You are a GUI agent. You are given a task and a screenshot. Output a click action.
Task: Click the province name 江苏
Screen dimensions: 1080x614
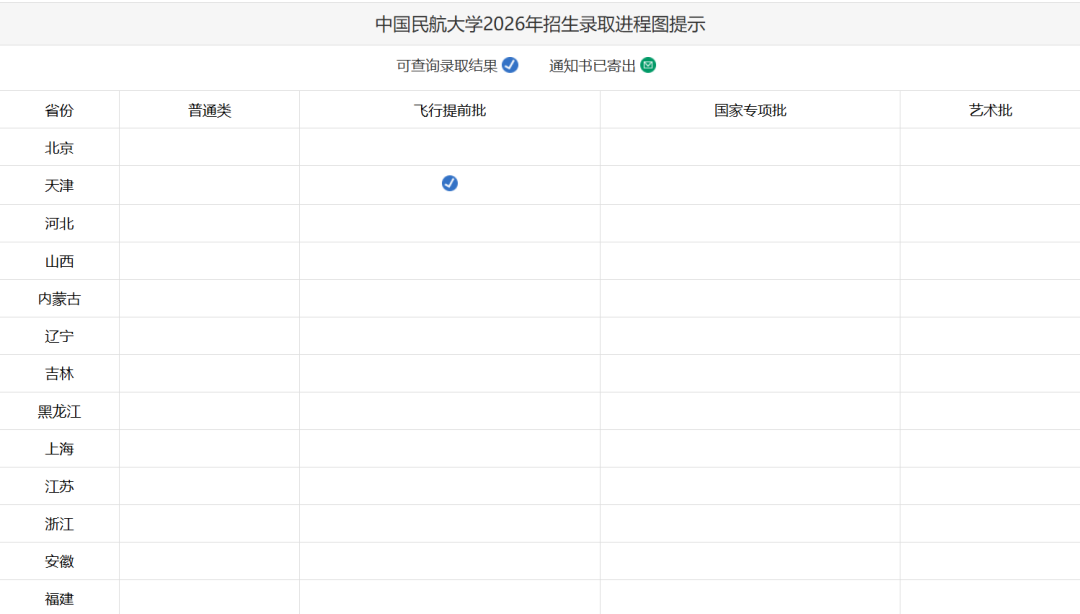59,487
